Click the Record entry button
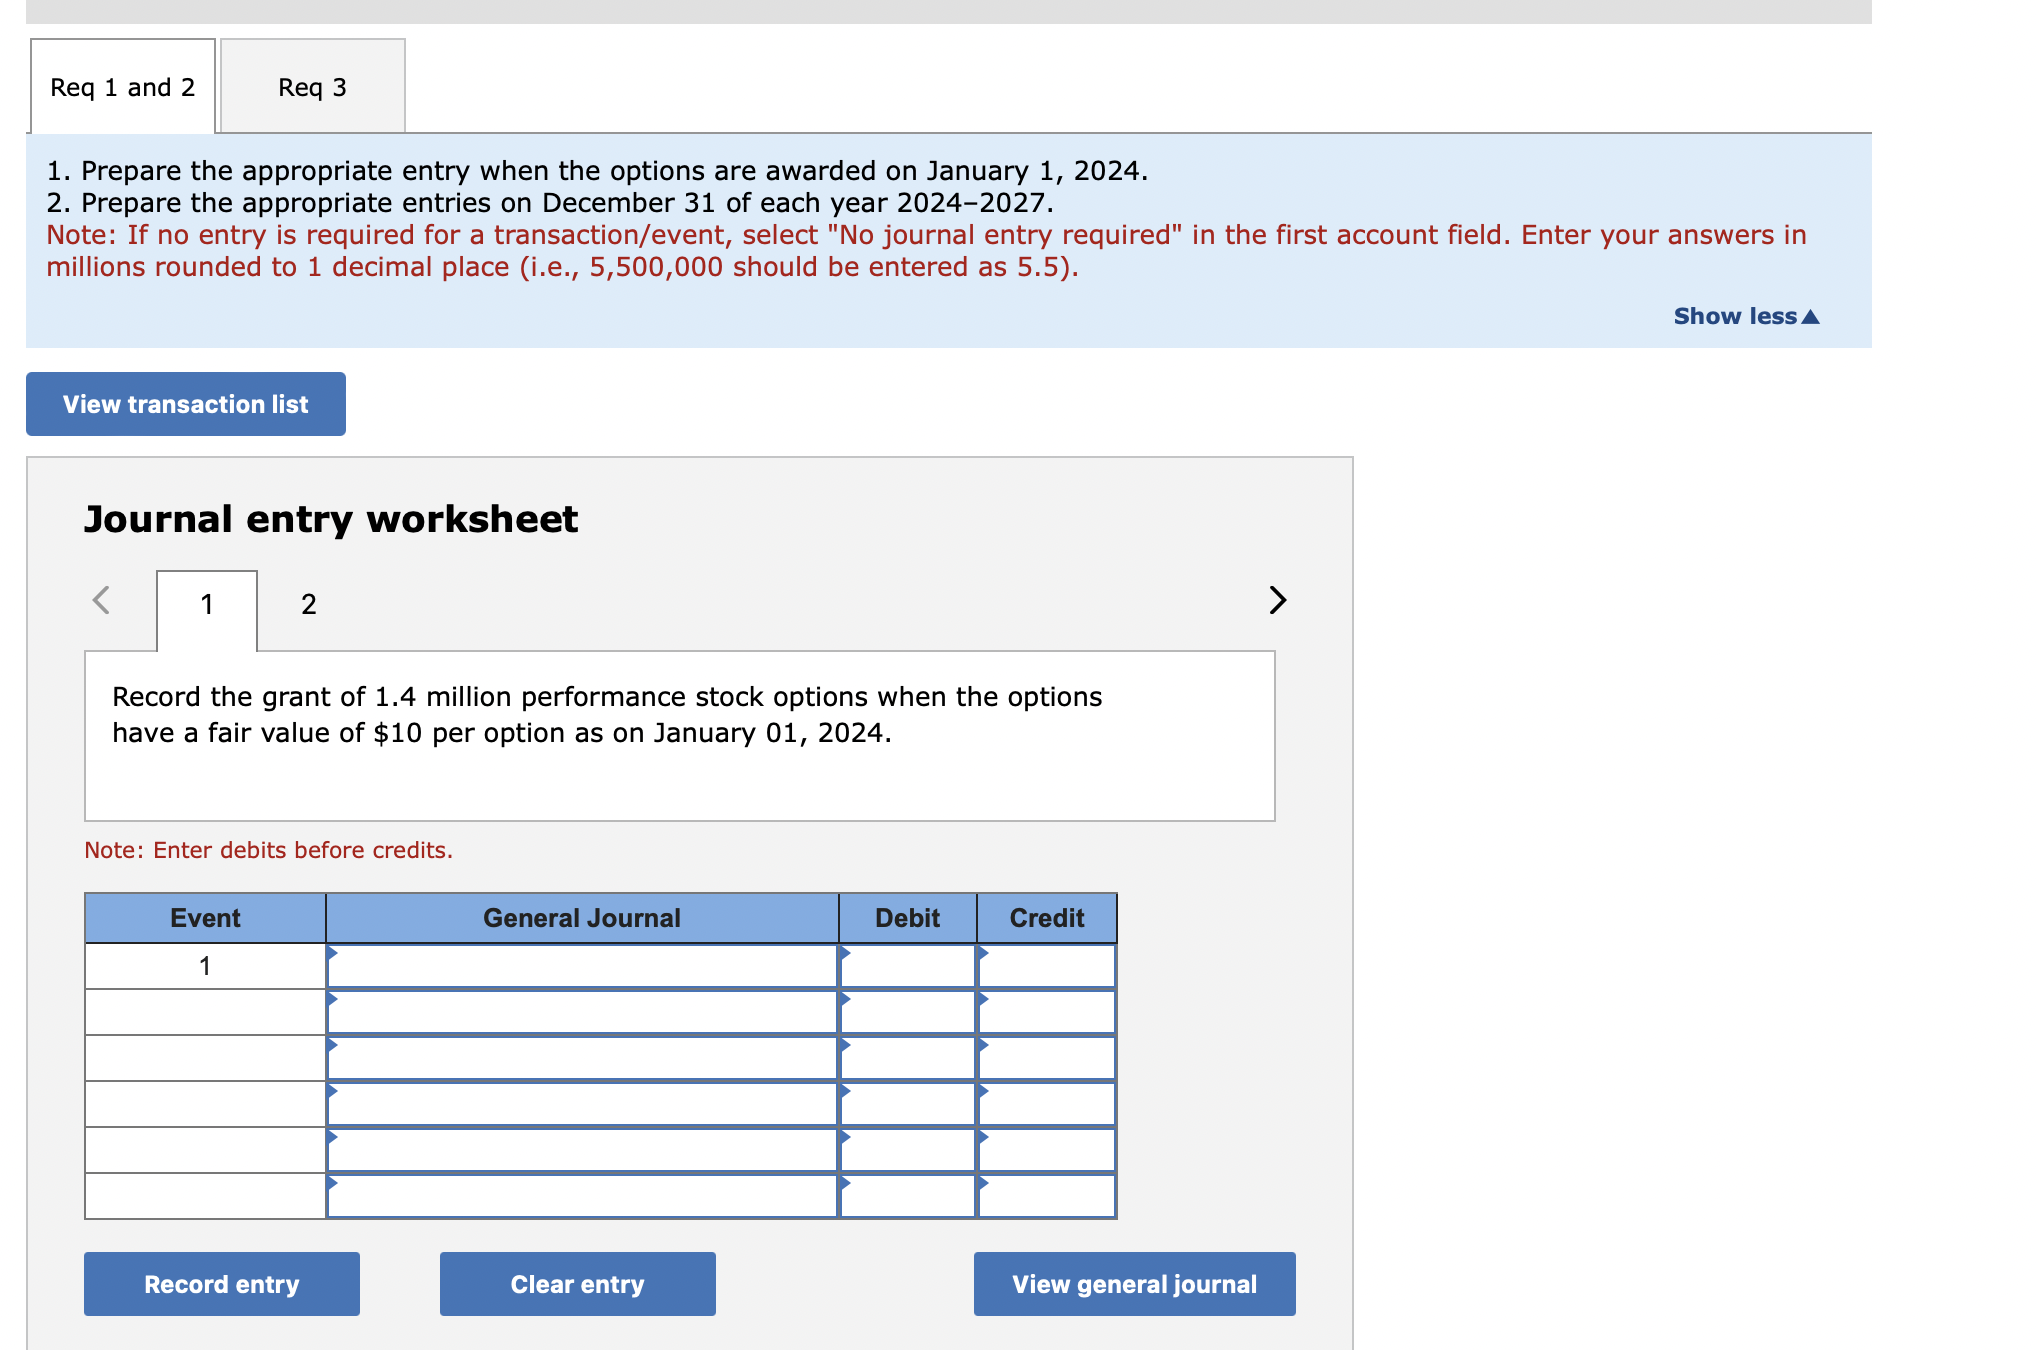The height and width of the screenshot is (1350, 2036). point(221,1284)
